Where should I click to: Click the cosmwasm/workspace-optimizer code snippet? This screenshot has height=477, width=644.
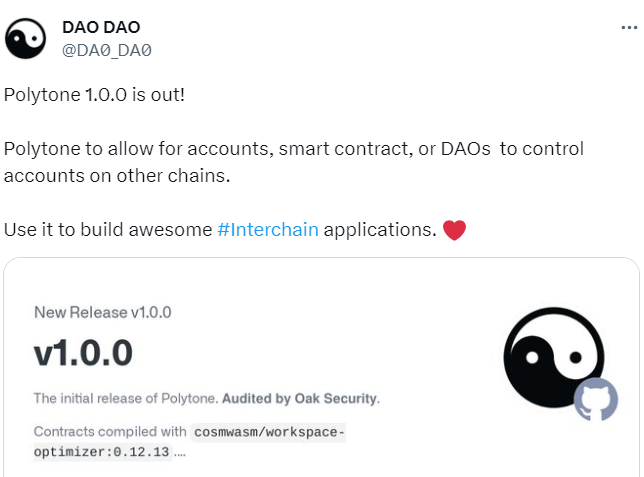[x=269, y=432]
